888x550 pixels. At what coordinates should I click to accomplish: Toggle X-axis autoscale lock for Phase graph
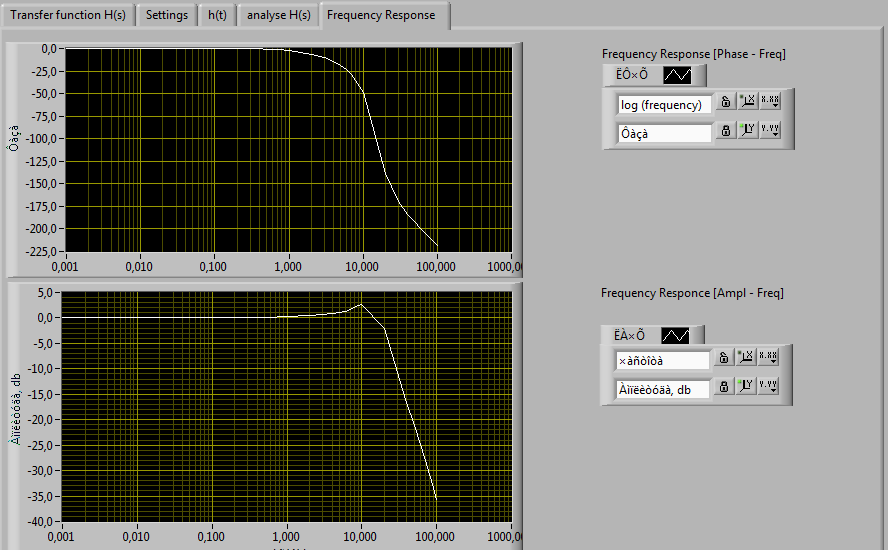tap(726, 102)
